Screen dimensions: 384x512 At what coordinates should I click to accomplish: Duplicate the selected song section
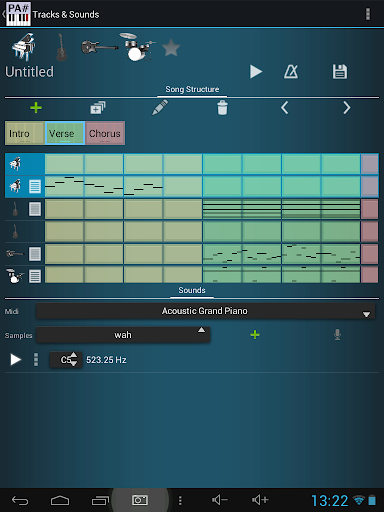pos(98,108)
